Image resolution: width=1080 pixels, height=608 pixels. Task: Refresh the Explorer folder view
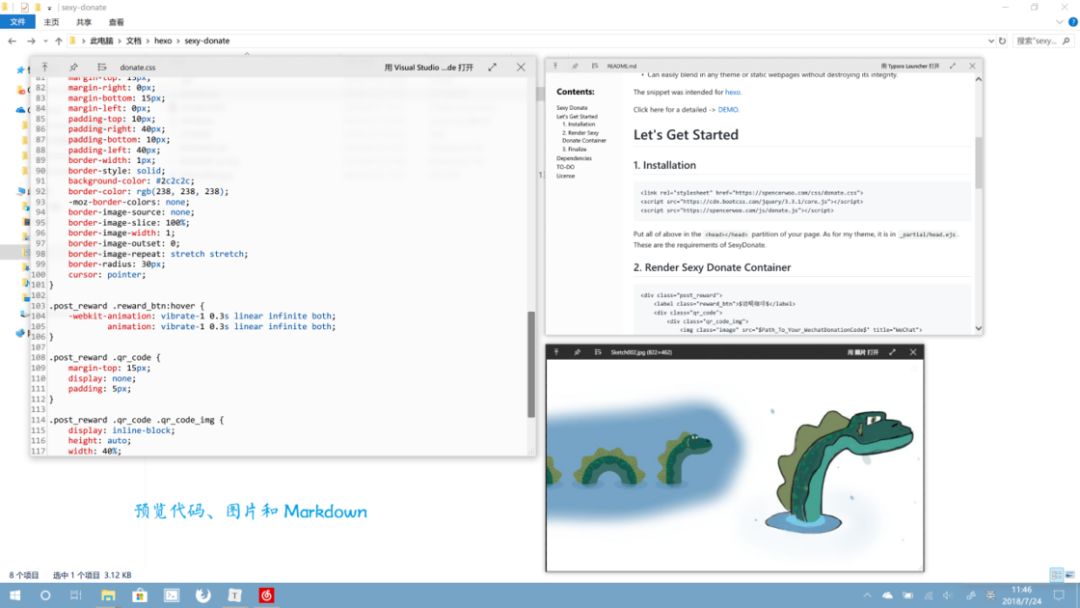[x=1002, y=41]
